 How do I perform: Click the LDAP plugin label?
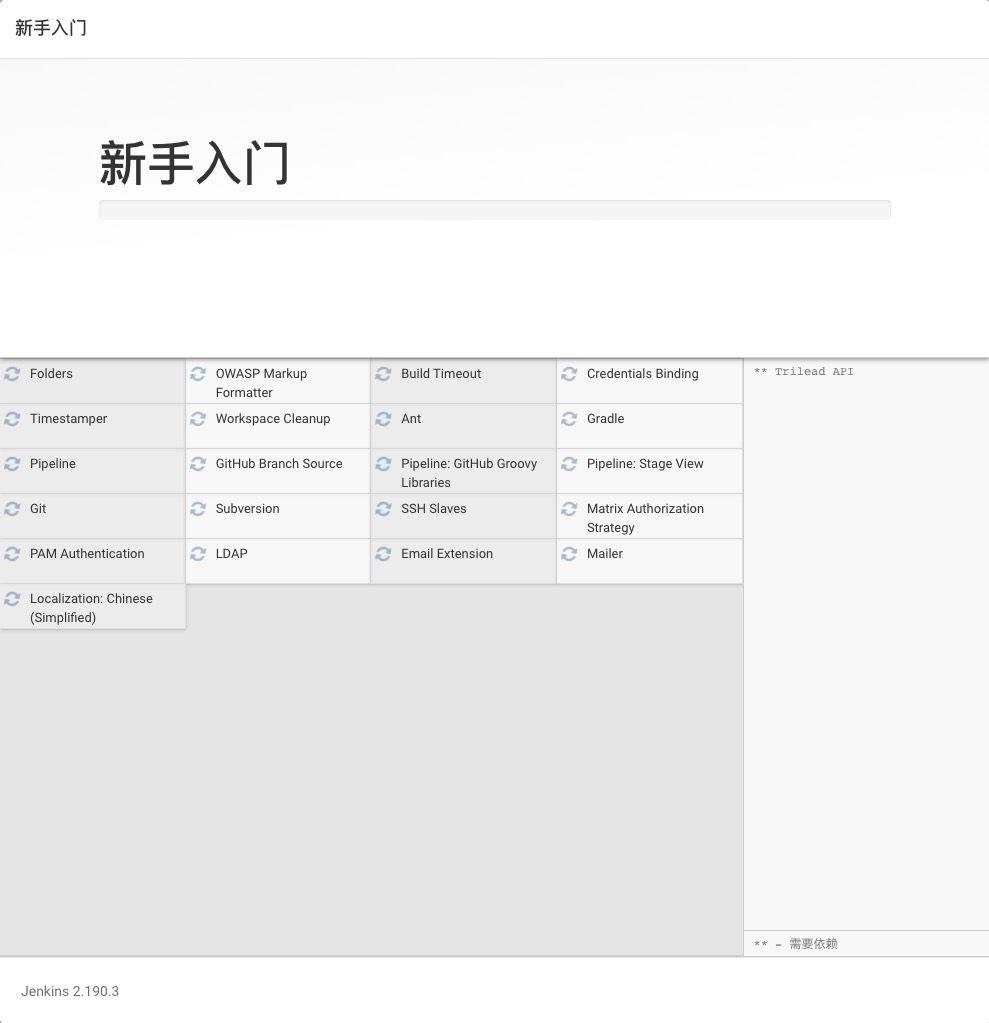(232, 554)
